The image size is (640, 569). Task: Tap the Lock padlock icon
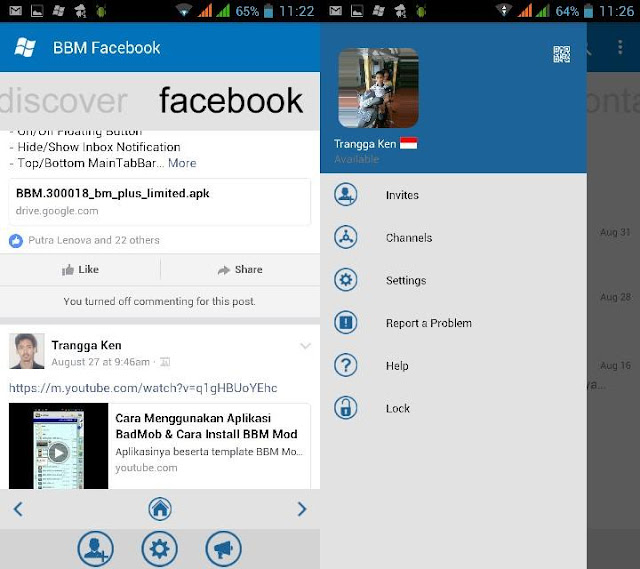pyautogui.click(x=346, y=408)
